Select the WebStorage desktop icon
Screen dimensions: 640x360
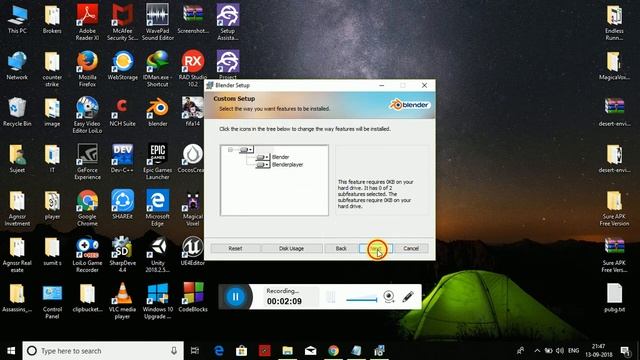pos(122,65)
